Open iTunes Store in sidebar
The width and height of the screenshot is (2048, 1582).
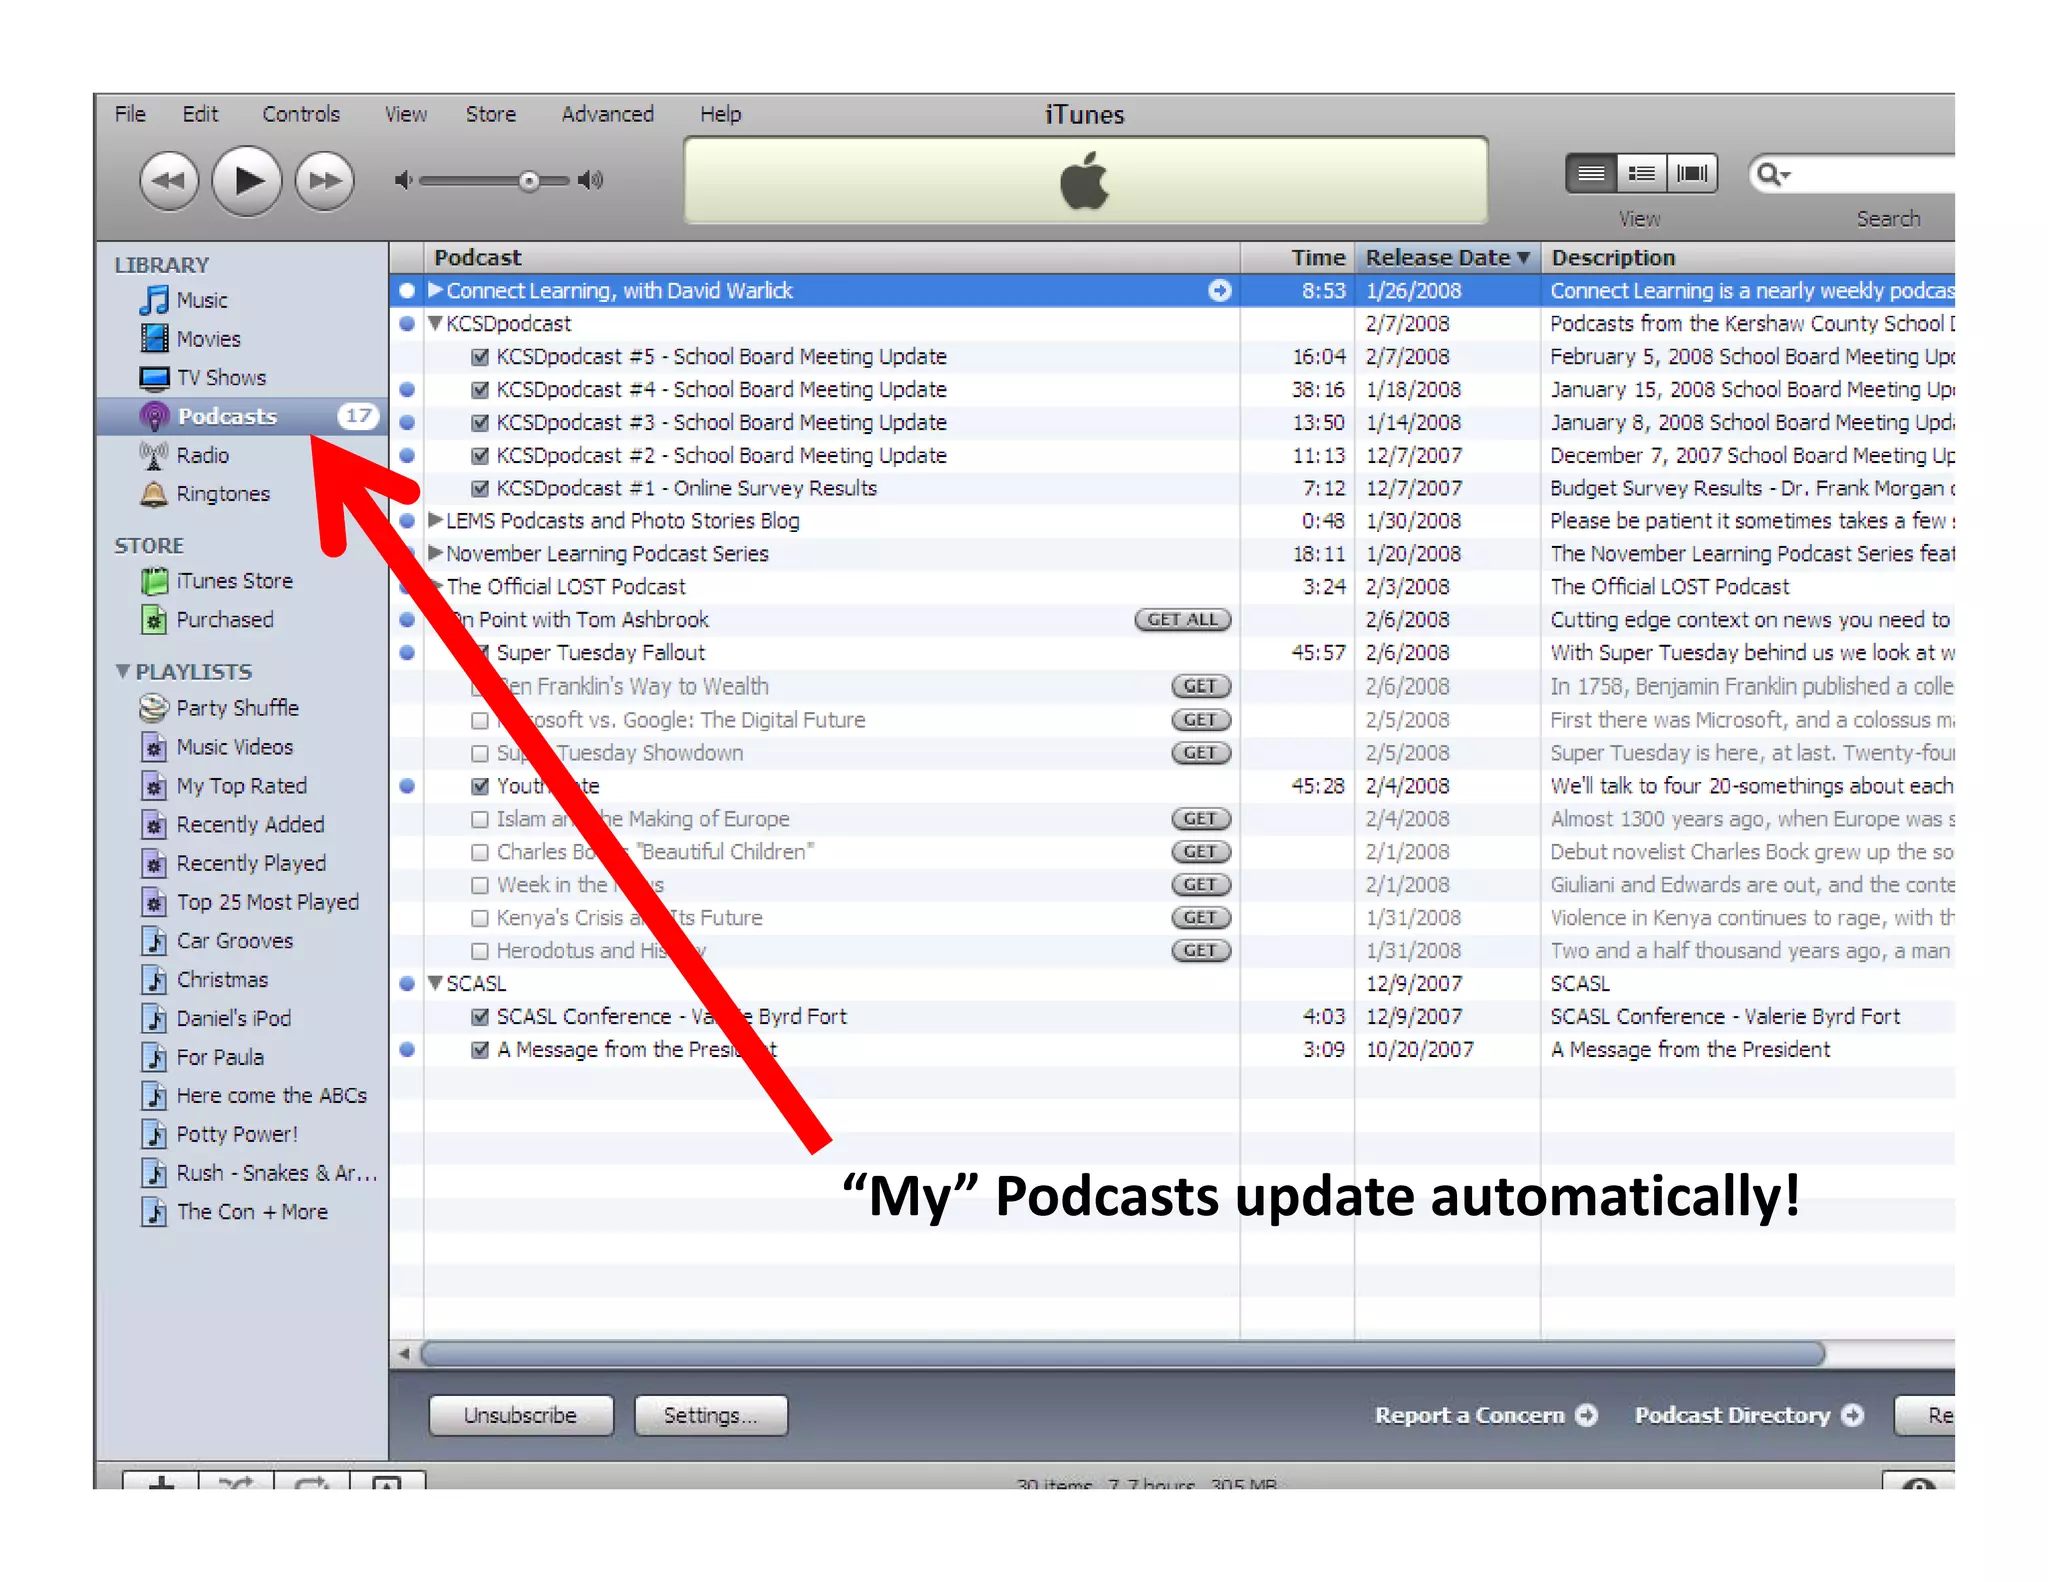(x=234, y=581)
